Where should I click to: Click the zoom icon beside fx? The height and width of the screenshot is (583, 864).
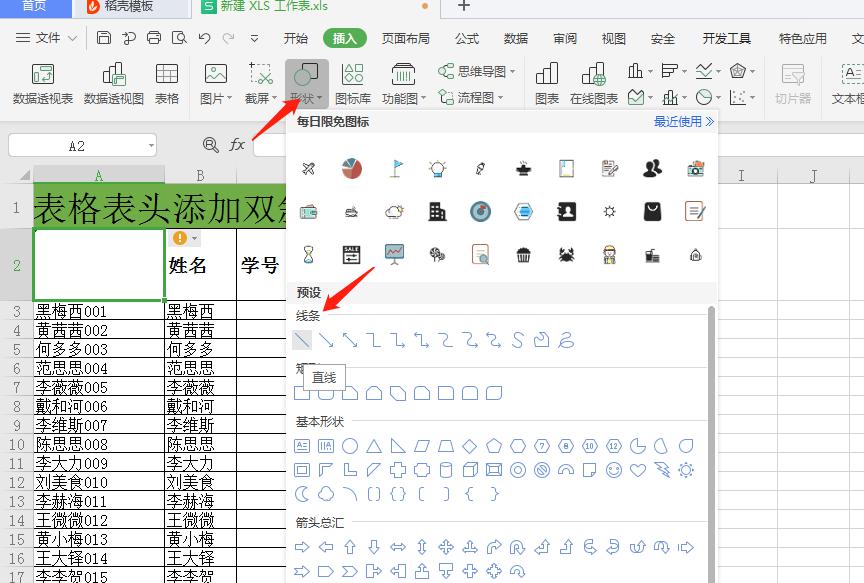(210, 145)
